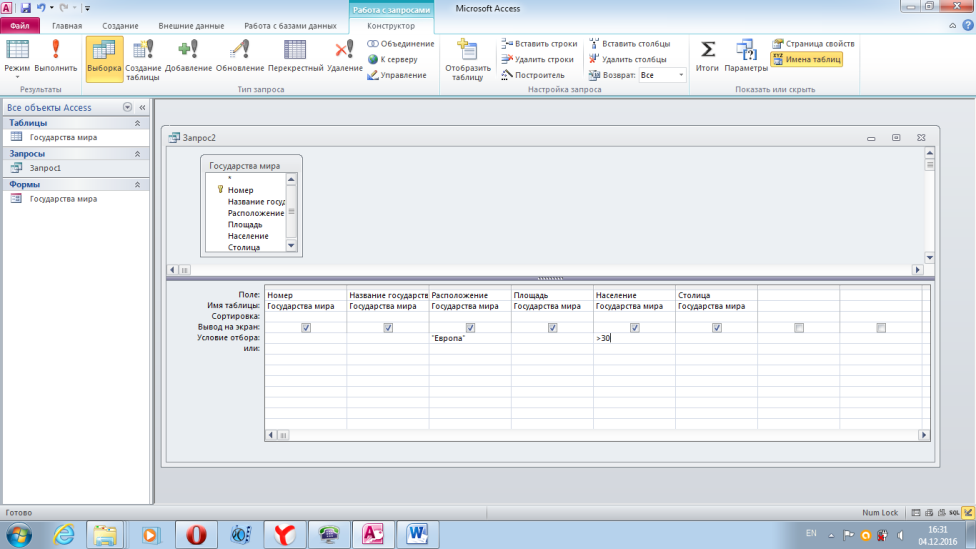
Task: Select the Конструктор tab
Action: (x=391, y=26)
